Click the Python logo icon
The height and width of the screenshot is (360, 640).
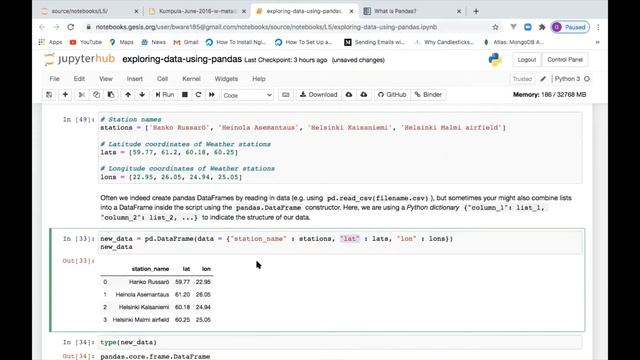coord(495,60)
